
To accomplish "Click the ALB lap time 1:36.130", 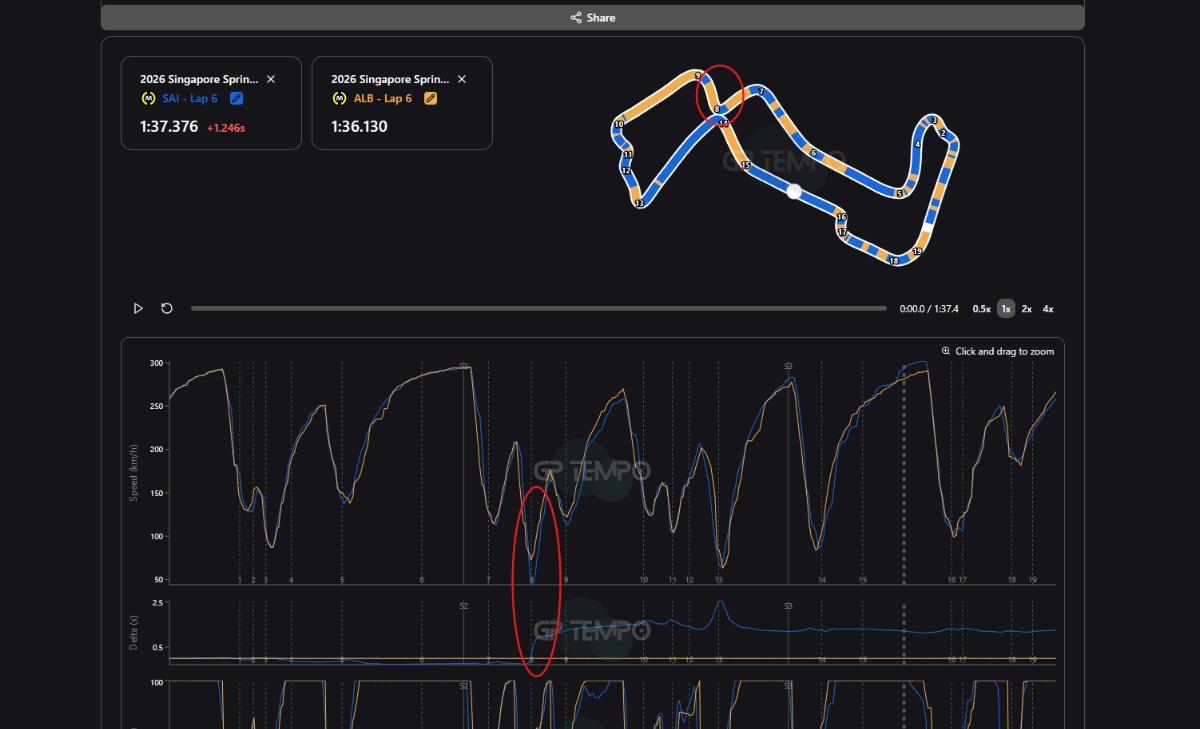I will click(359, 127).
